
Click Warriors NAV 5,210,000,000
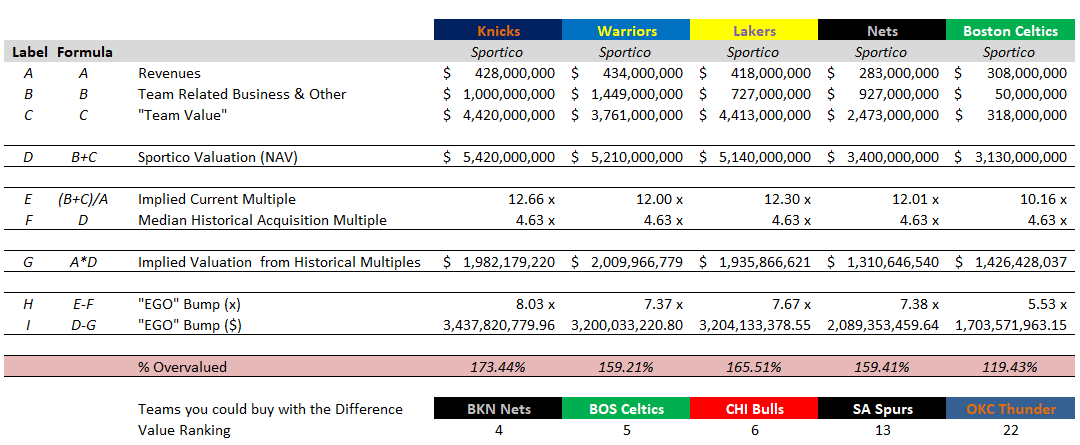pyautogui.click(x=637, y=158)
